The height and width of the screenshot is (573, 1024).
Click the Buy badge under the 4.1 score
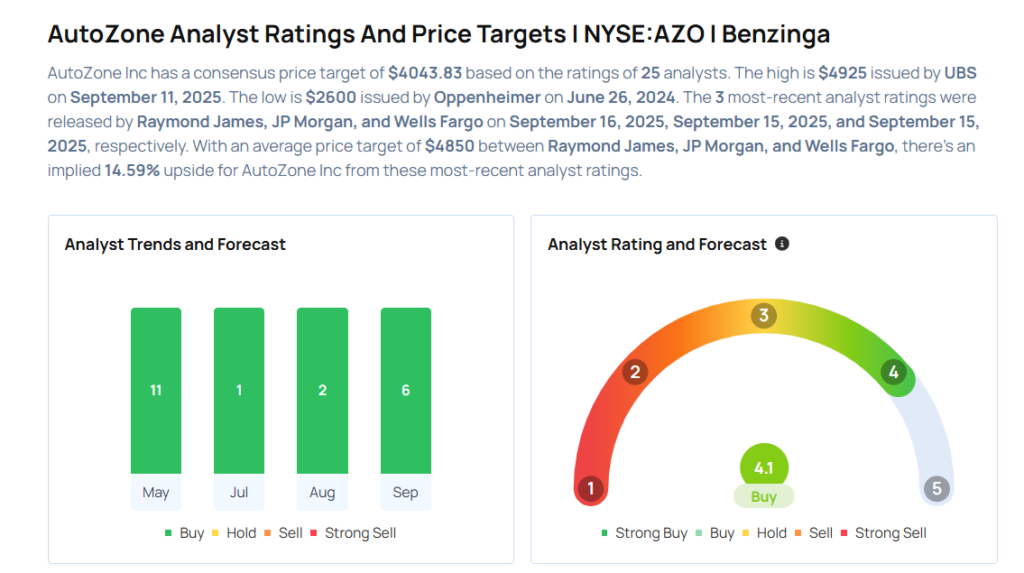click(x=764, y=496)
